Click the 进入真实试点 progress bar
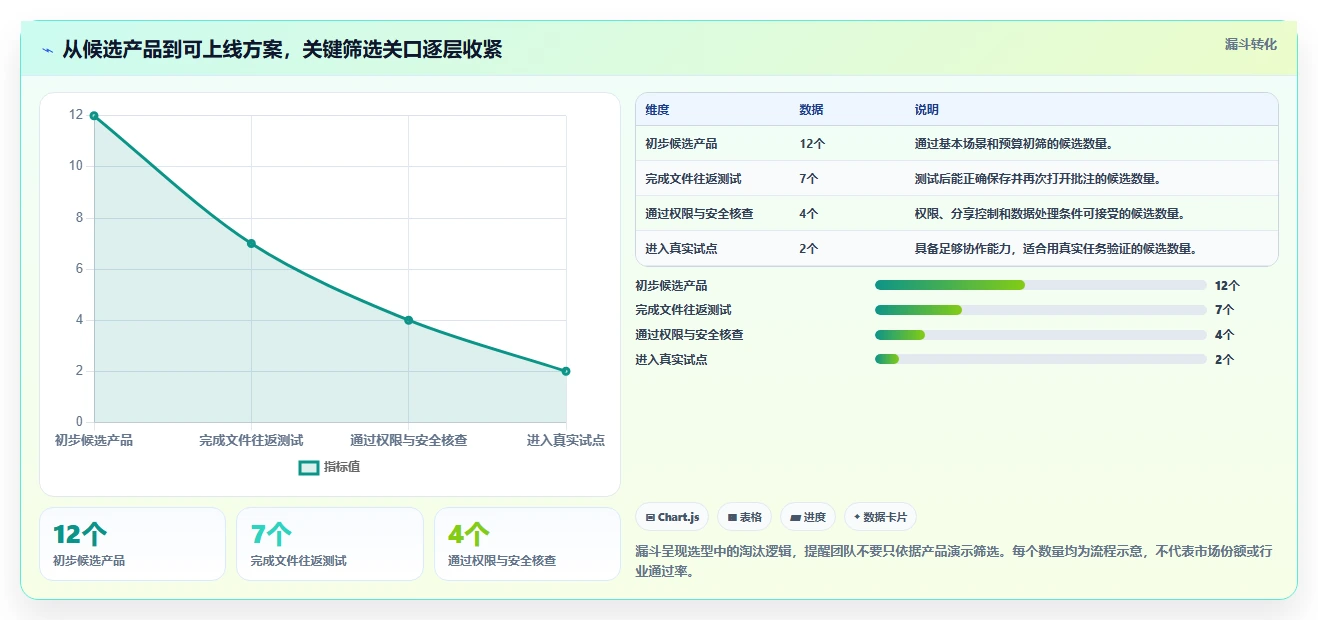 [1040, 359]
